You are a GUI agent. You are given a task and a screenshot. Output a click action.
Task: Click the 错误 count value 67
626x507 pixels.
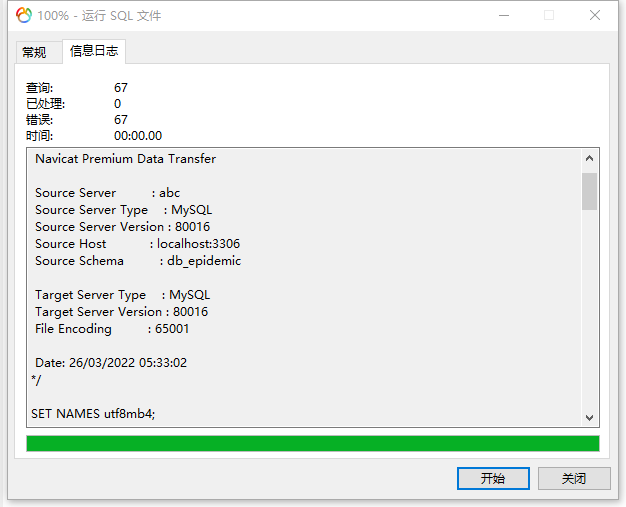pyautogui.click(x=121, y=119)
